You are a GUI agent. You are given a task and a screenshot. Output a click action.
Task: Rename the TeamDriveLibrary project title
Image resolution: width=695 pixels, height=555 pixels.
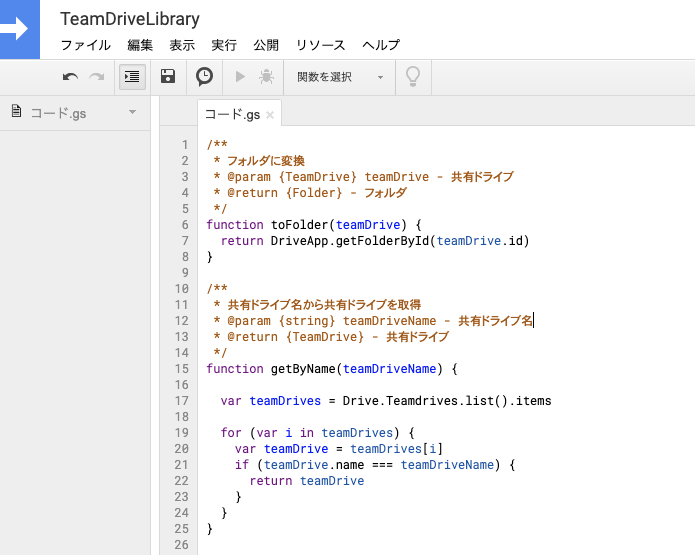[x=130, y=19]
